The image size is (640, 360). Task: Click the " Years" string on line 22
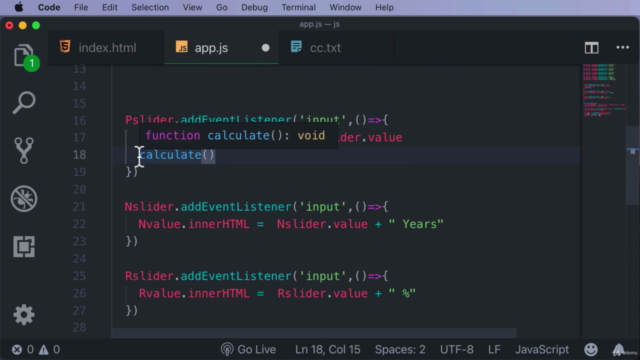(416, 224)
